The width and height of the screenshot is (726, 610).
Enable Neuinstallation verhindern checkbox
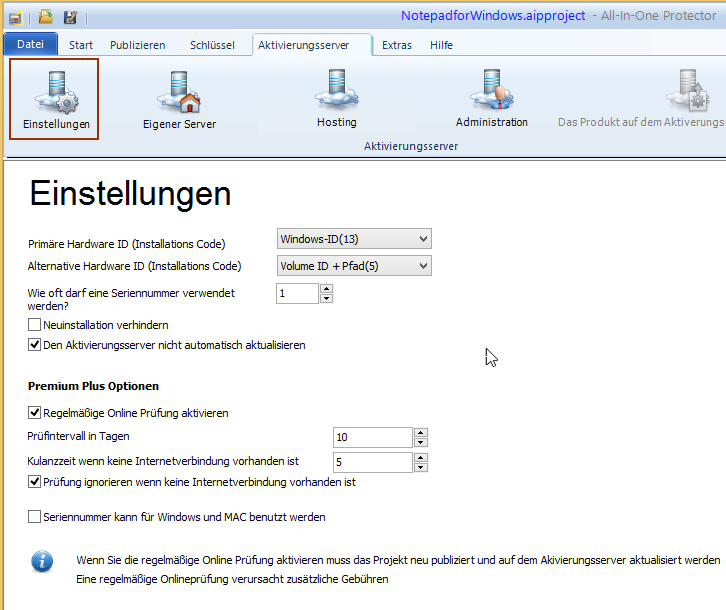[x=35, y=325]
